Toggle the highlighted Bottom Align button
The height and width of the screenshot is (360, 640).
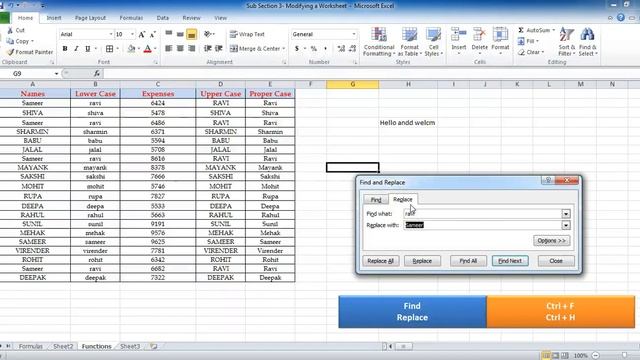pyautogui.click(x=191, y=34)
